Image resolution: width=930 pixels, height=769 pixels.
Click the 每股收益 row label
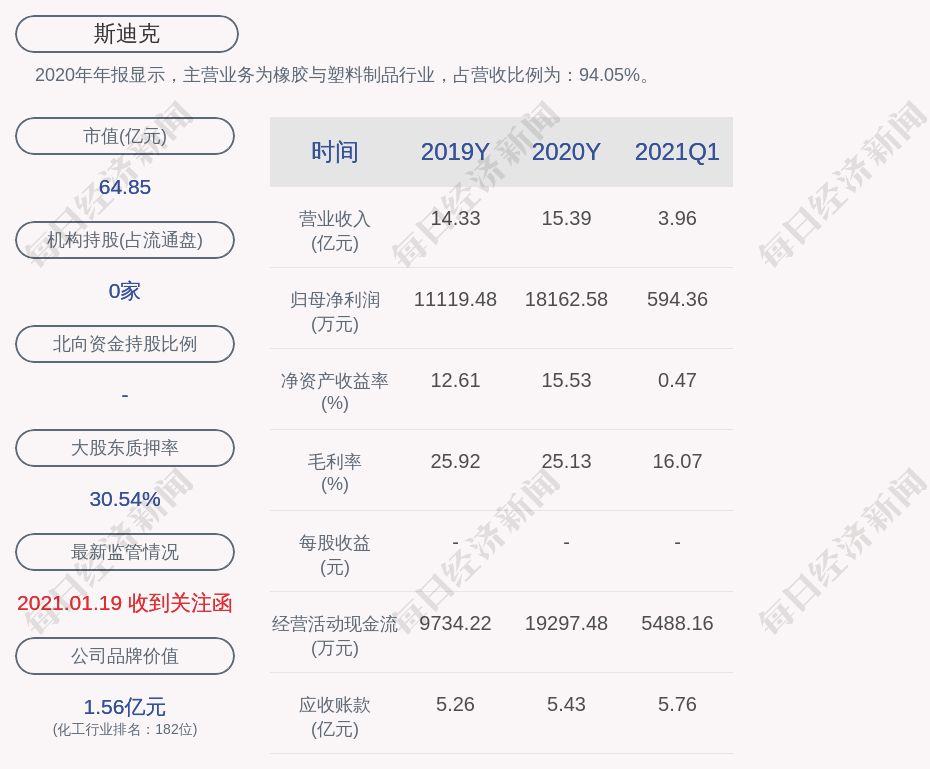pos(335,555)
